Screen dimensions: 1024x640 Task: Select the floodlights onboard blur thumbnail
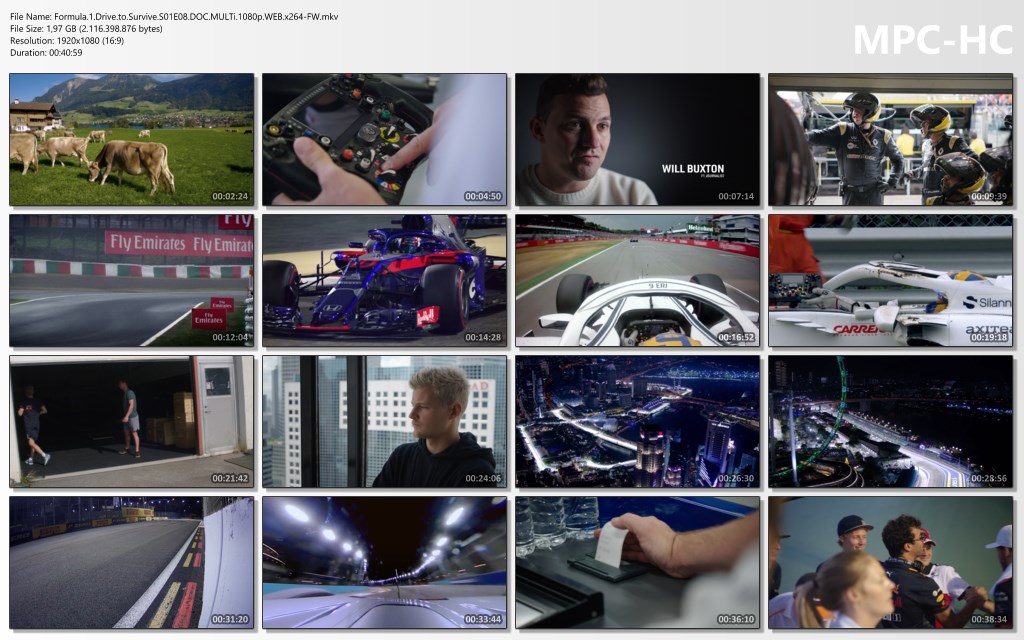(384, 563)
